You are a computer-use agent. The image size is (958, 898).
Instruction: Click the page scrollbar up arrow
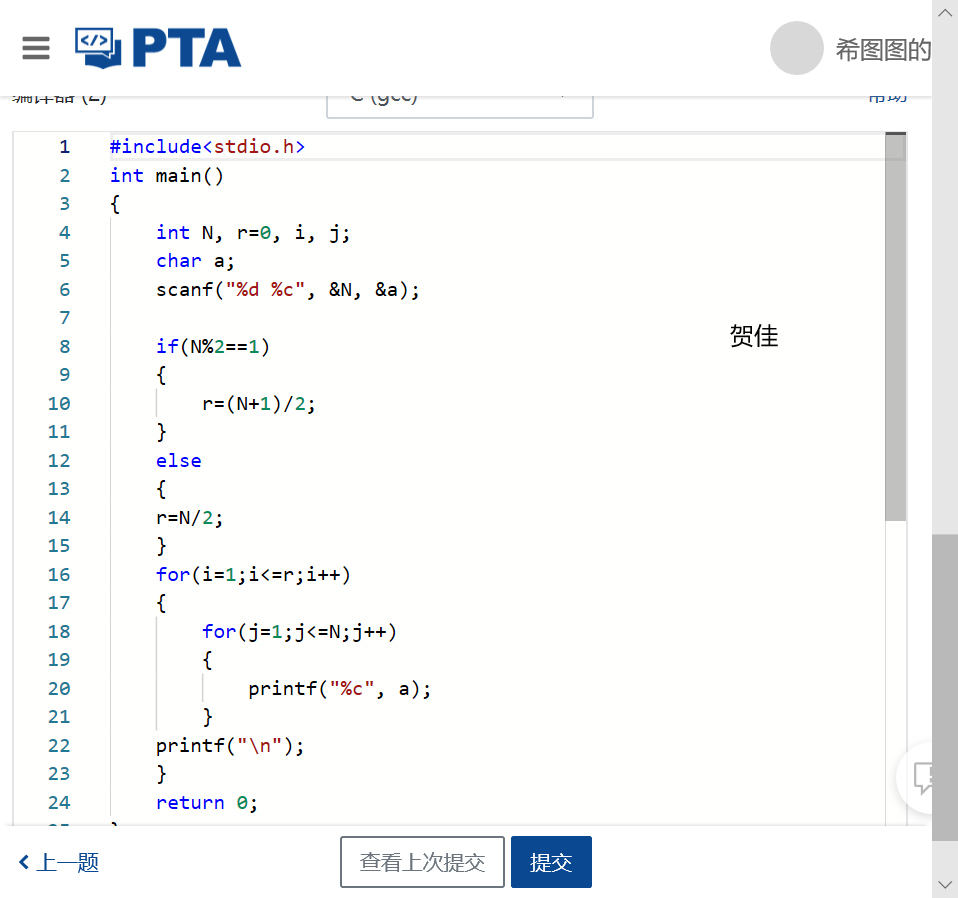pos(945,13)
